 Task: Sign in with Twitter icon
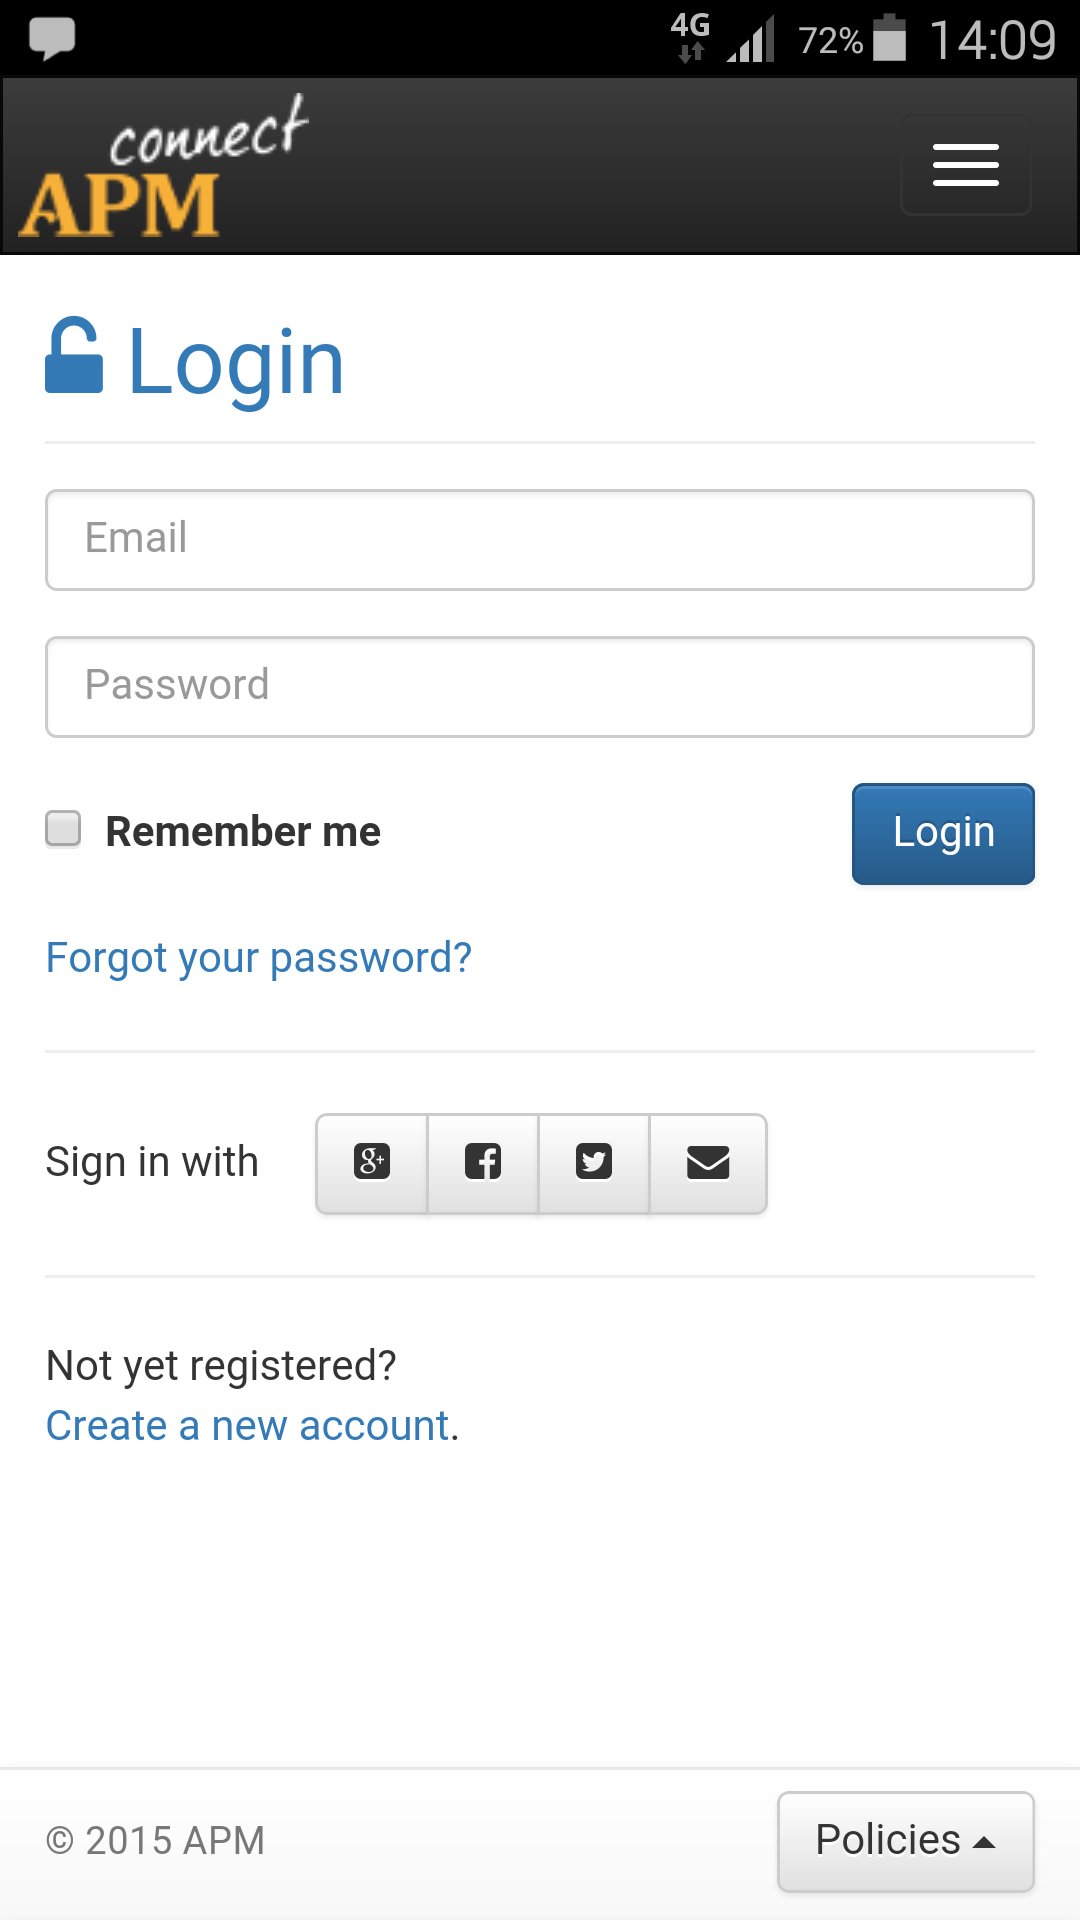(x=593, y=1163)
